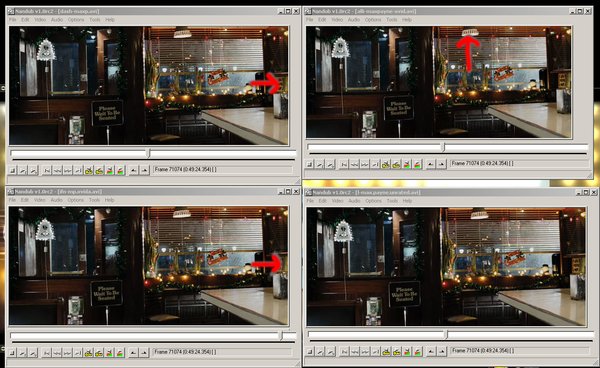The height and width of the screenshot is (368, 600).
Task: Mark in-point in top-right Nandub window
Action: coord(430,164)
